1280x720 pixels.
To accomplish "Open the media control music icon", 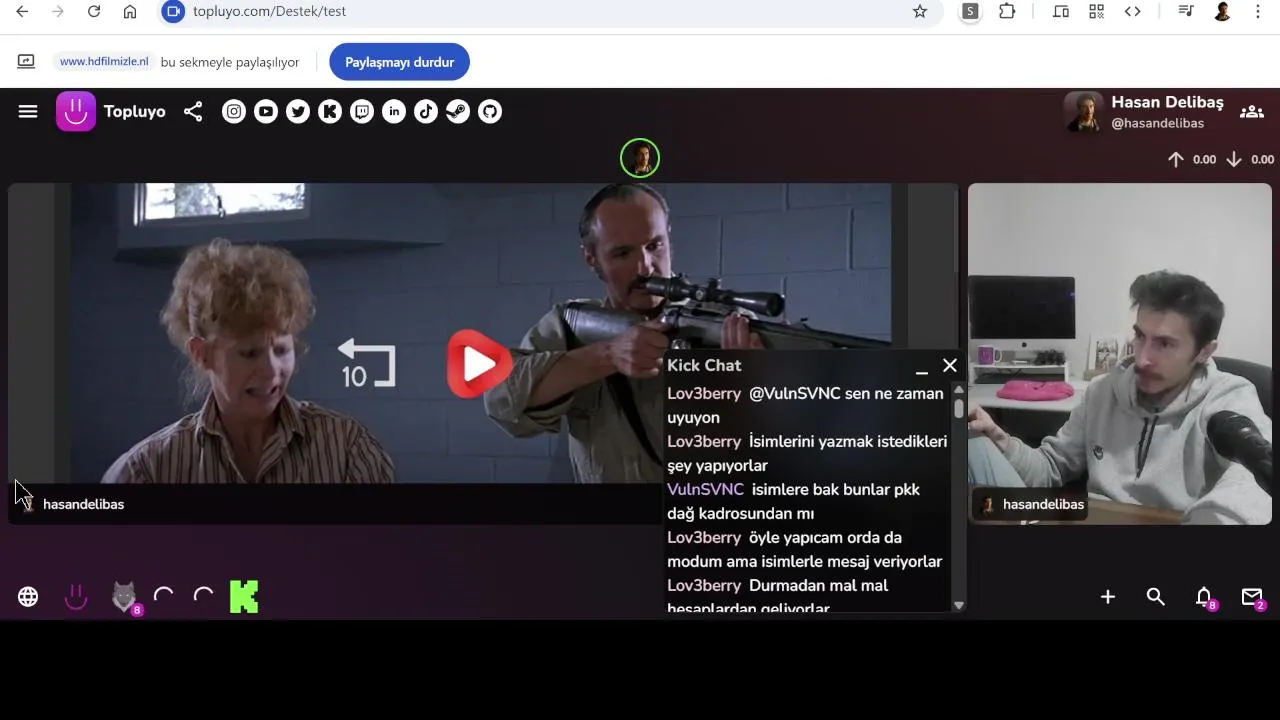I will [x=1185, y=11].
